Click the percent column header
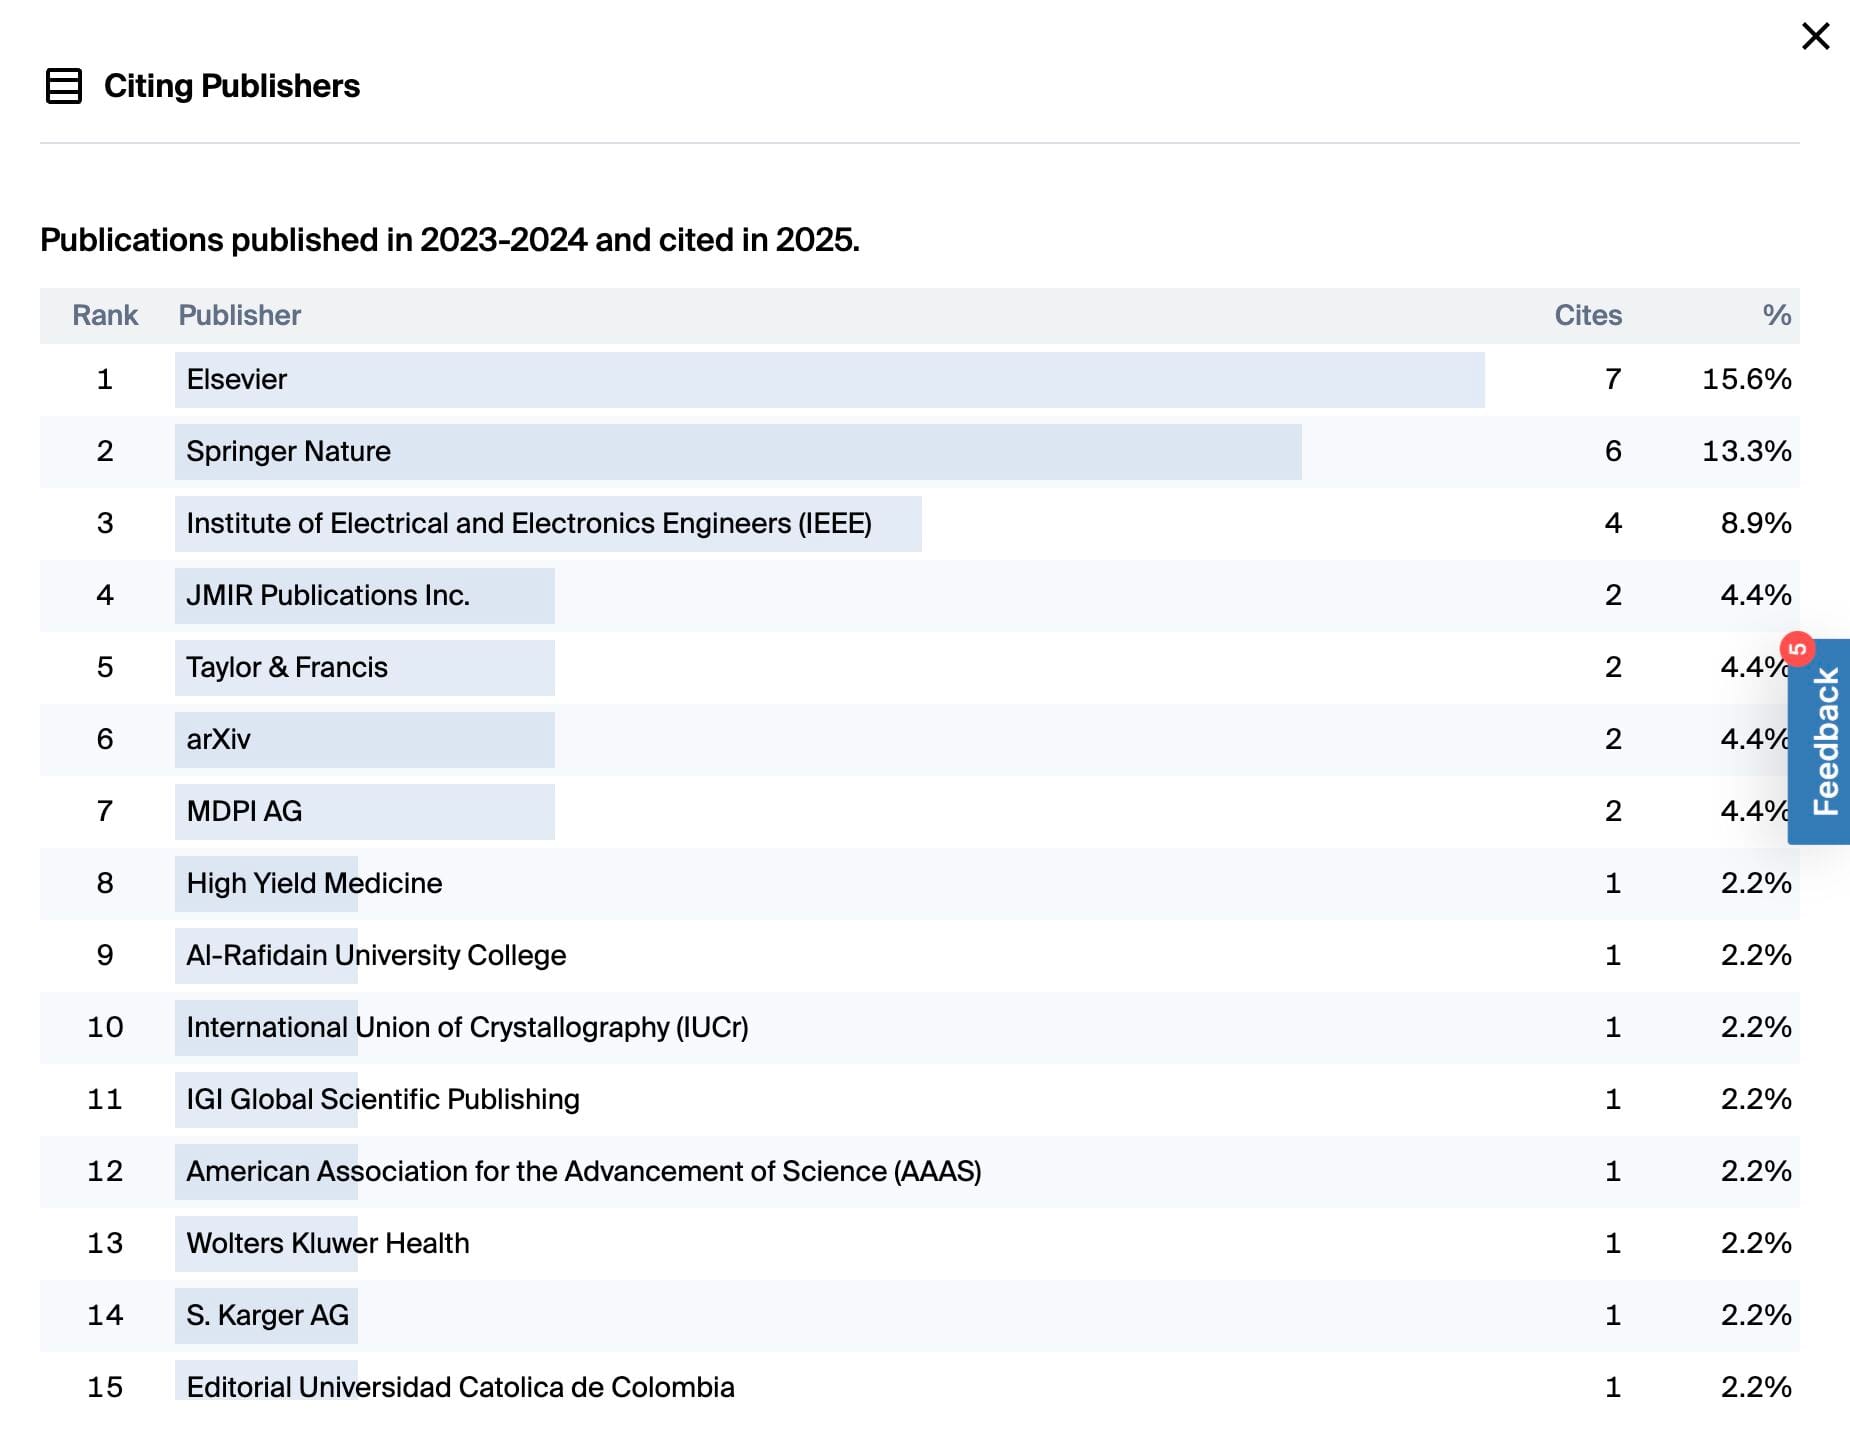1850x1442 pixels. point(1777,315)
